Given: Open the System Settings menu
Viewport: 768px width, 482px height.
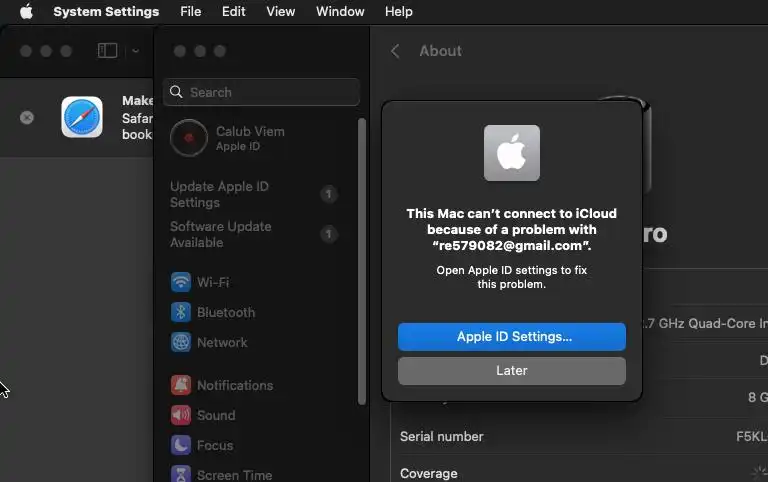Looking at the screenshot, I should (x=106, y=11).
